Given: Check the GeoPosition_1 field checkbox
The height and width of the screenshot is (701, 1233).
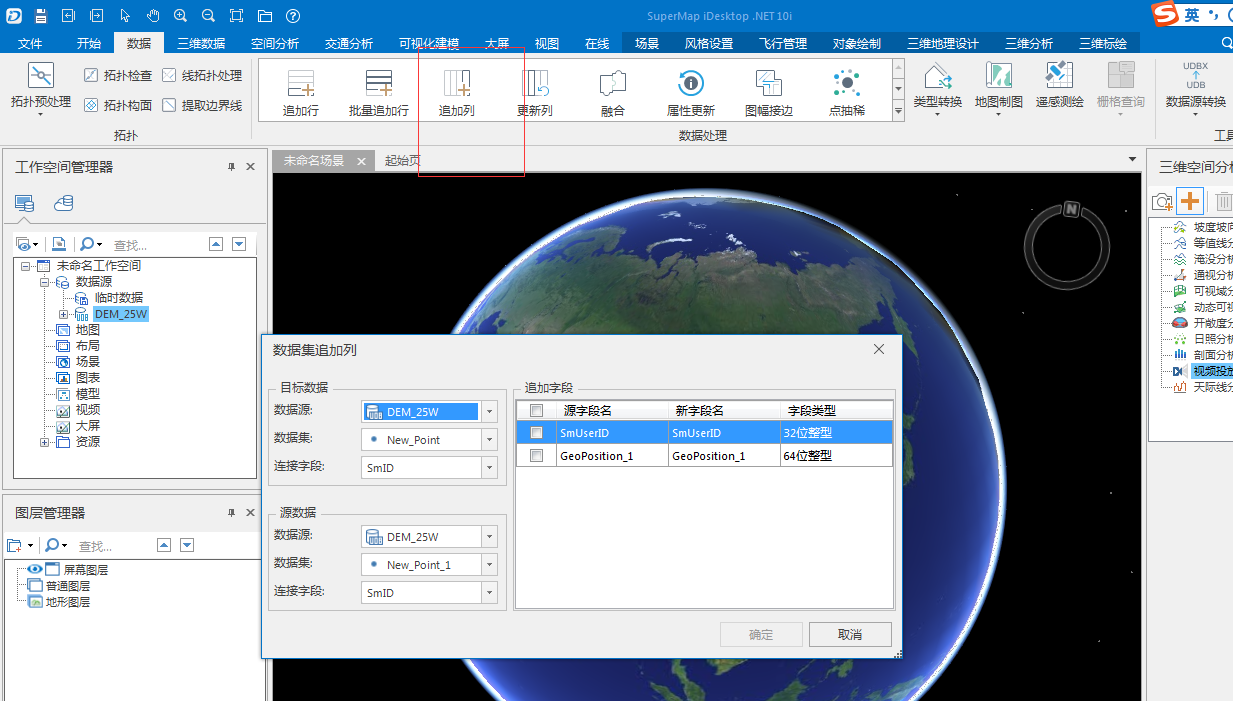Looking at the screenshot, I should pos(537,456).
